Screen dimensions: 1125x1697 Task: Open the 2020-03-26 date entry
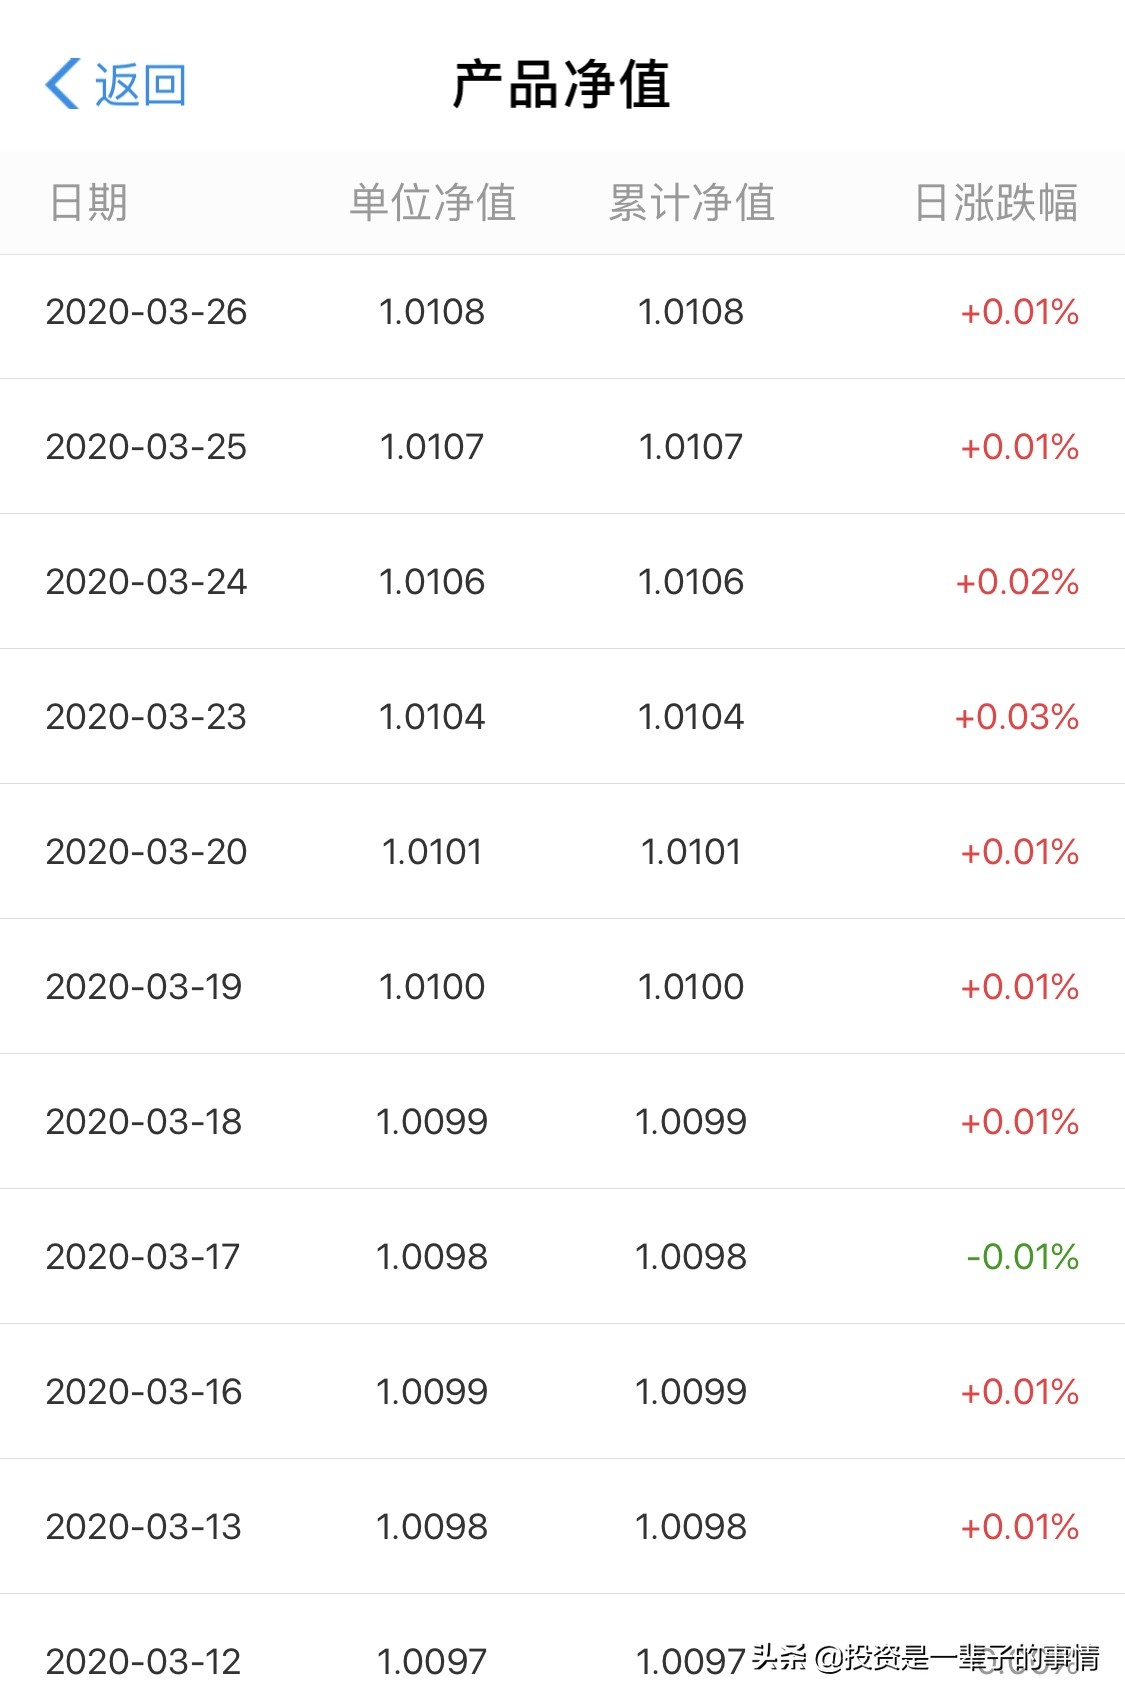pyautogui.click(x=146, y=312)
